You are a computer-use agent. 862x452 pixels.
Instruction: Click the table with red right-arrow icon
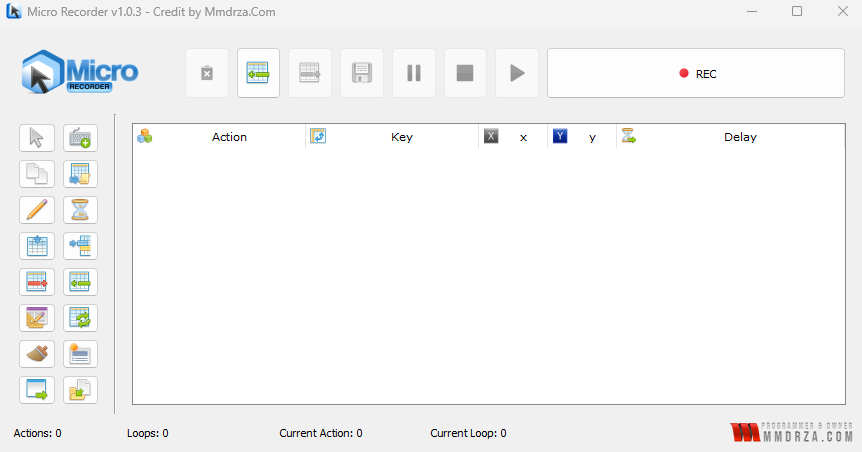pyautogui.click(x=37, y=282)
